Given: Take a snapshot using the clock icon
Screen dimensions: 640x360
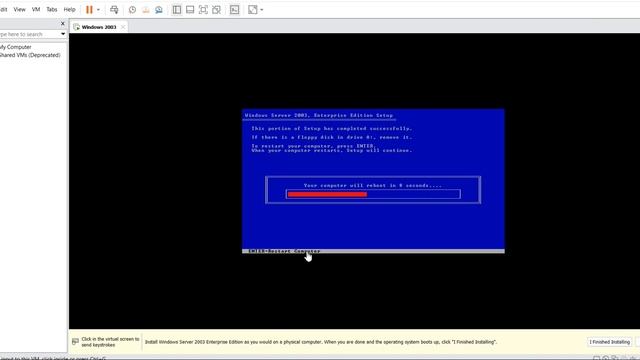Looking at the screenshot, I should (x=132, y=10).
